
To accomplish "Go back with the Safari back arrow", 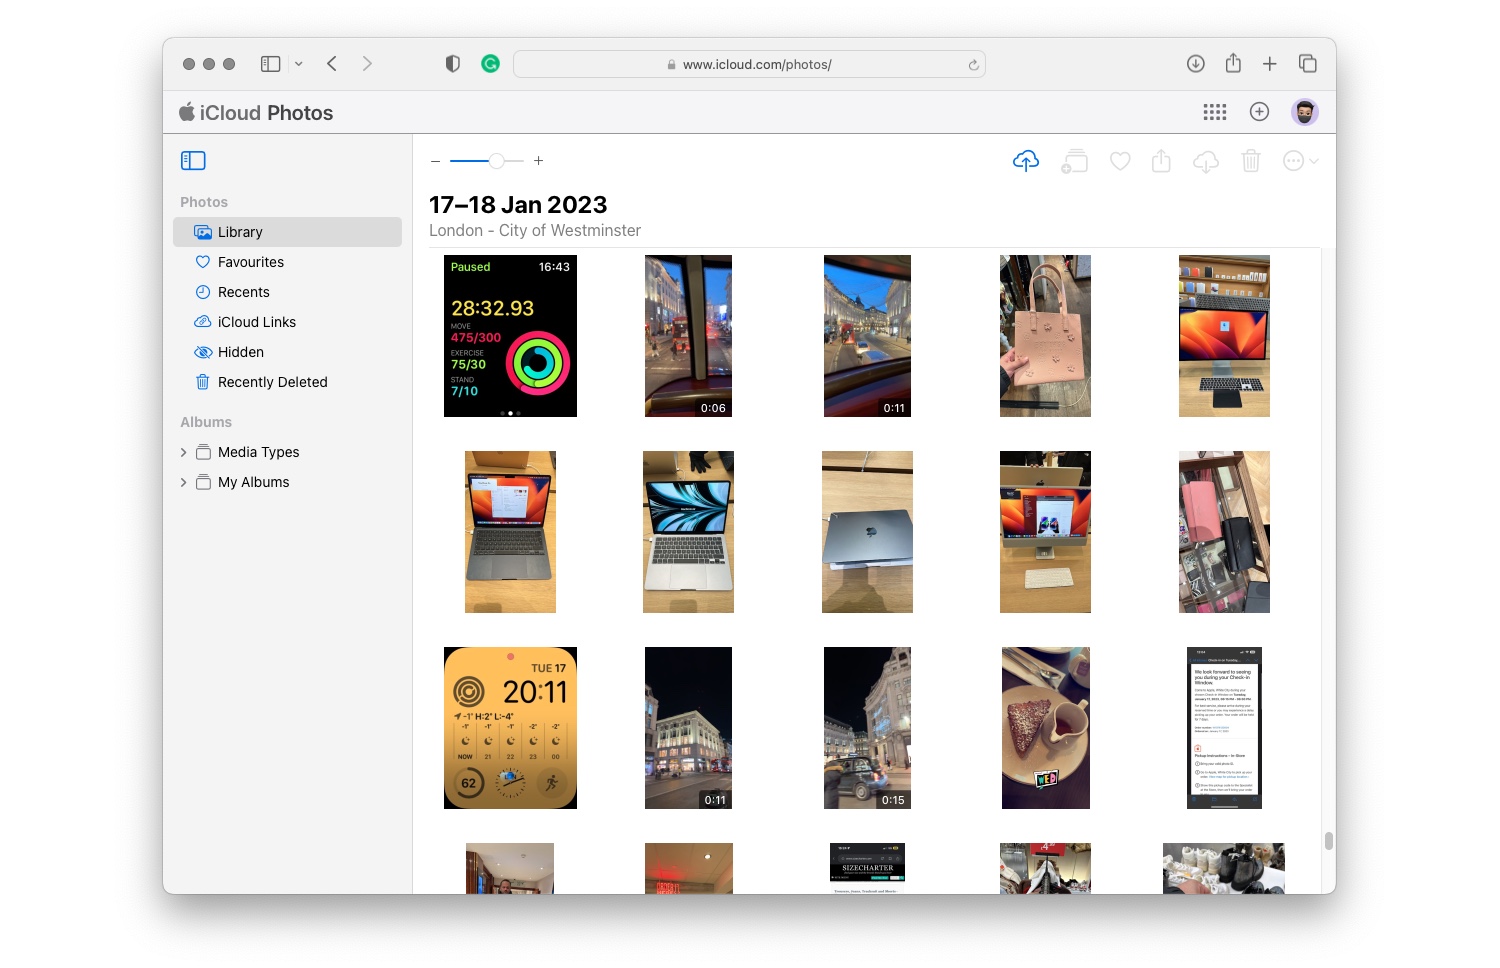I will click(332, 64).
